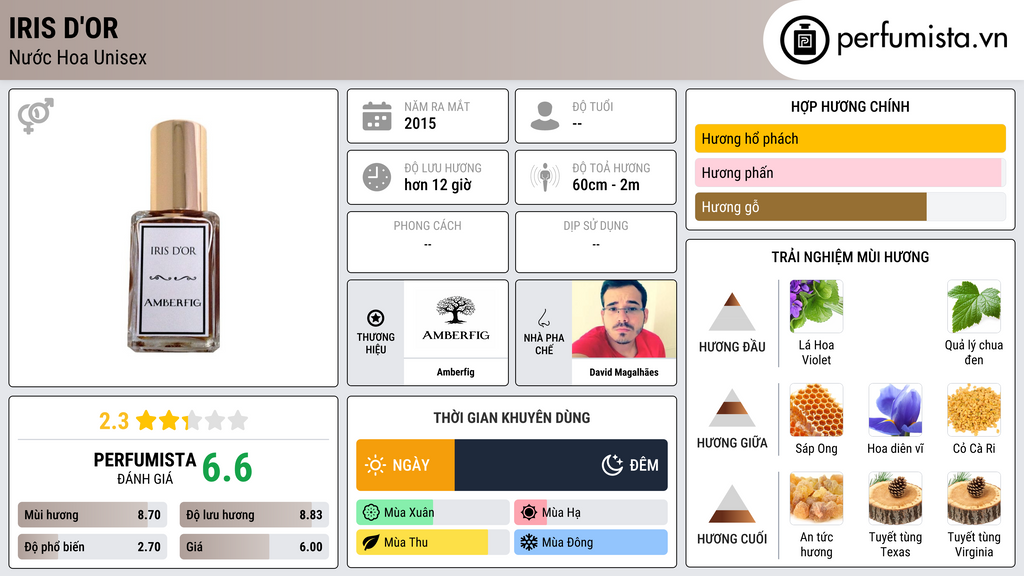Screen dimensions: 1024x576
Task: Click the leaf icon for Mùa Thu
Action: click(371, 542)
